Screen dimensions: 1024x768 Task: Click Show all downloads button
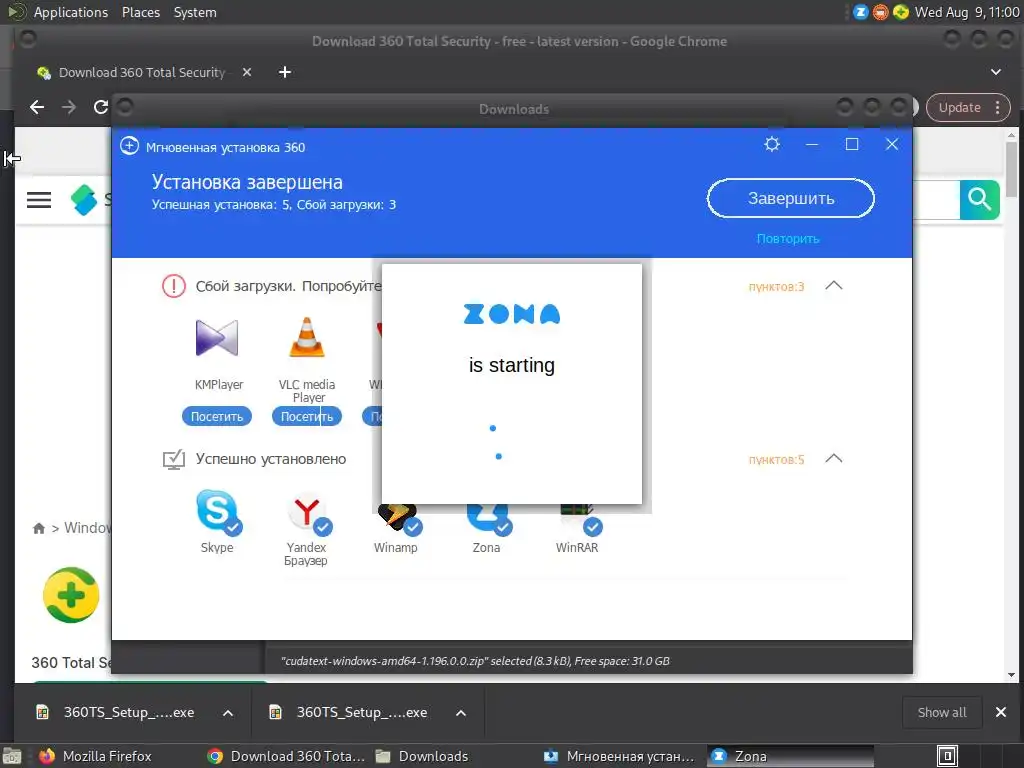[x=942, y=712]
